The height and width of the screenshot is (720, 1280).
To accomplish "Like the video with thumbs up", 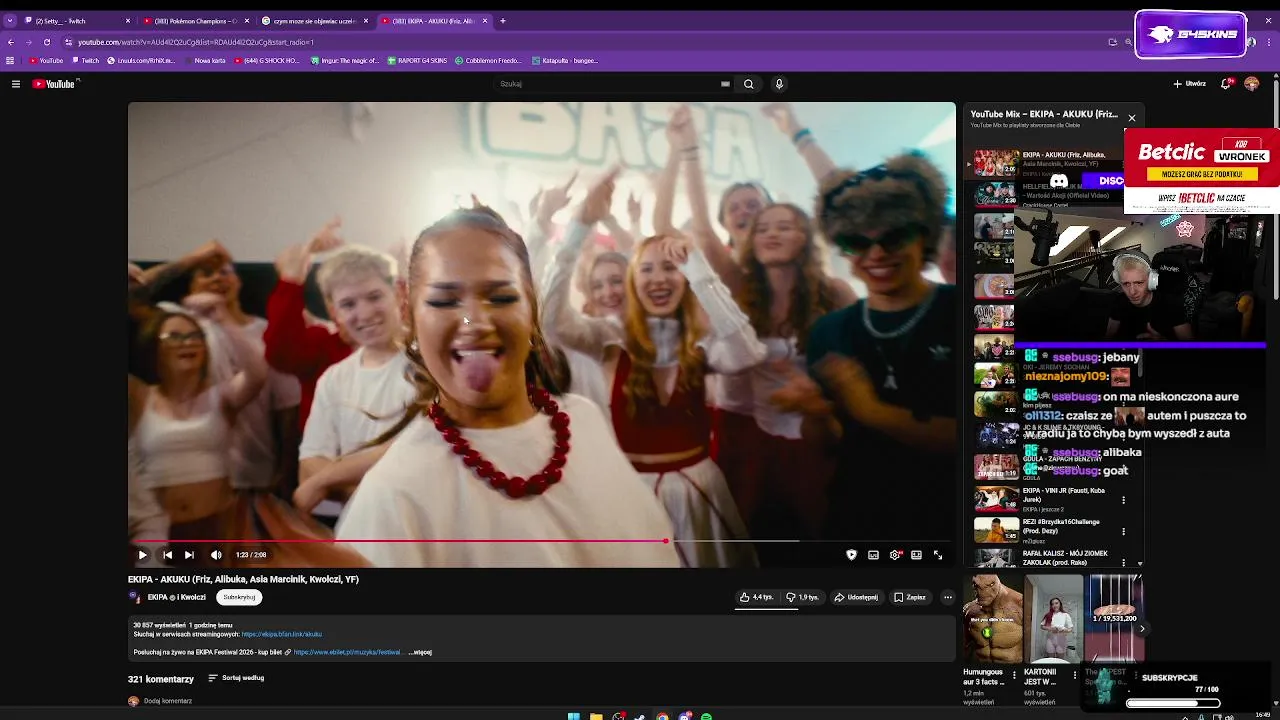I will point(756,597).
